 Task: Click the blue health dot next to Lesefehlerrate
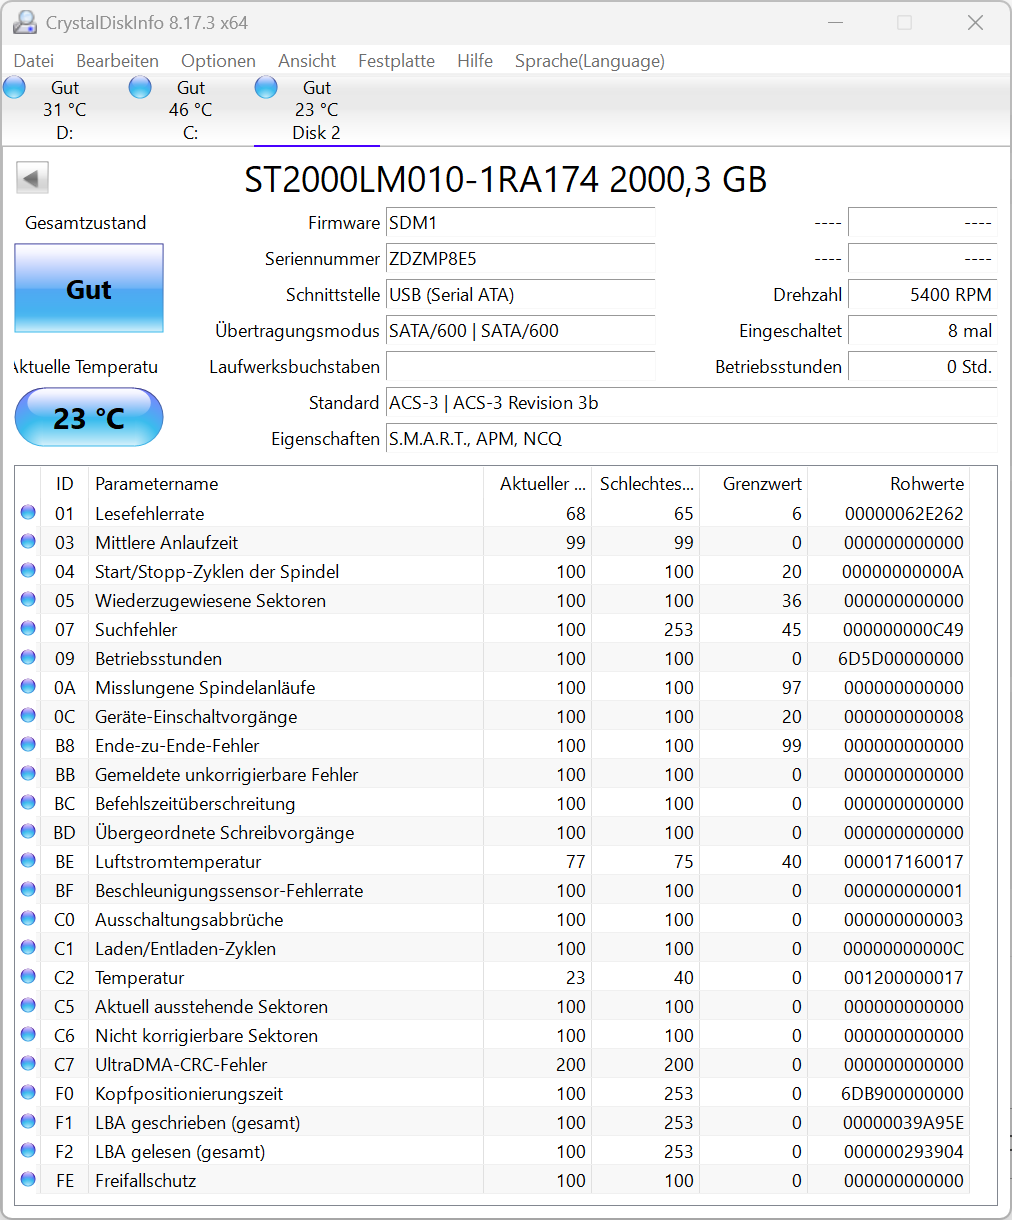tap(28, 513)
